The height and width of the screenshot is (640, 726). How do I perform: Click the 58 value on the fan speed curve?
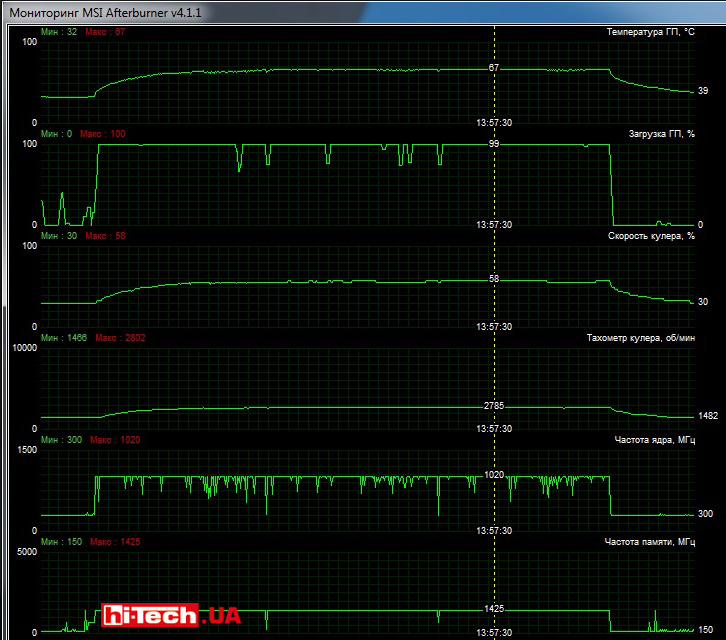pyautogui.click(x=494, y=279)
